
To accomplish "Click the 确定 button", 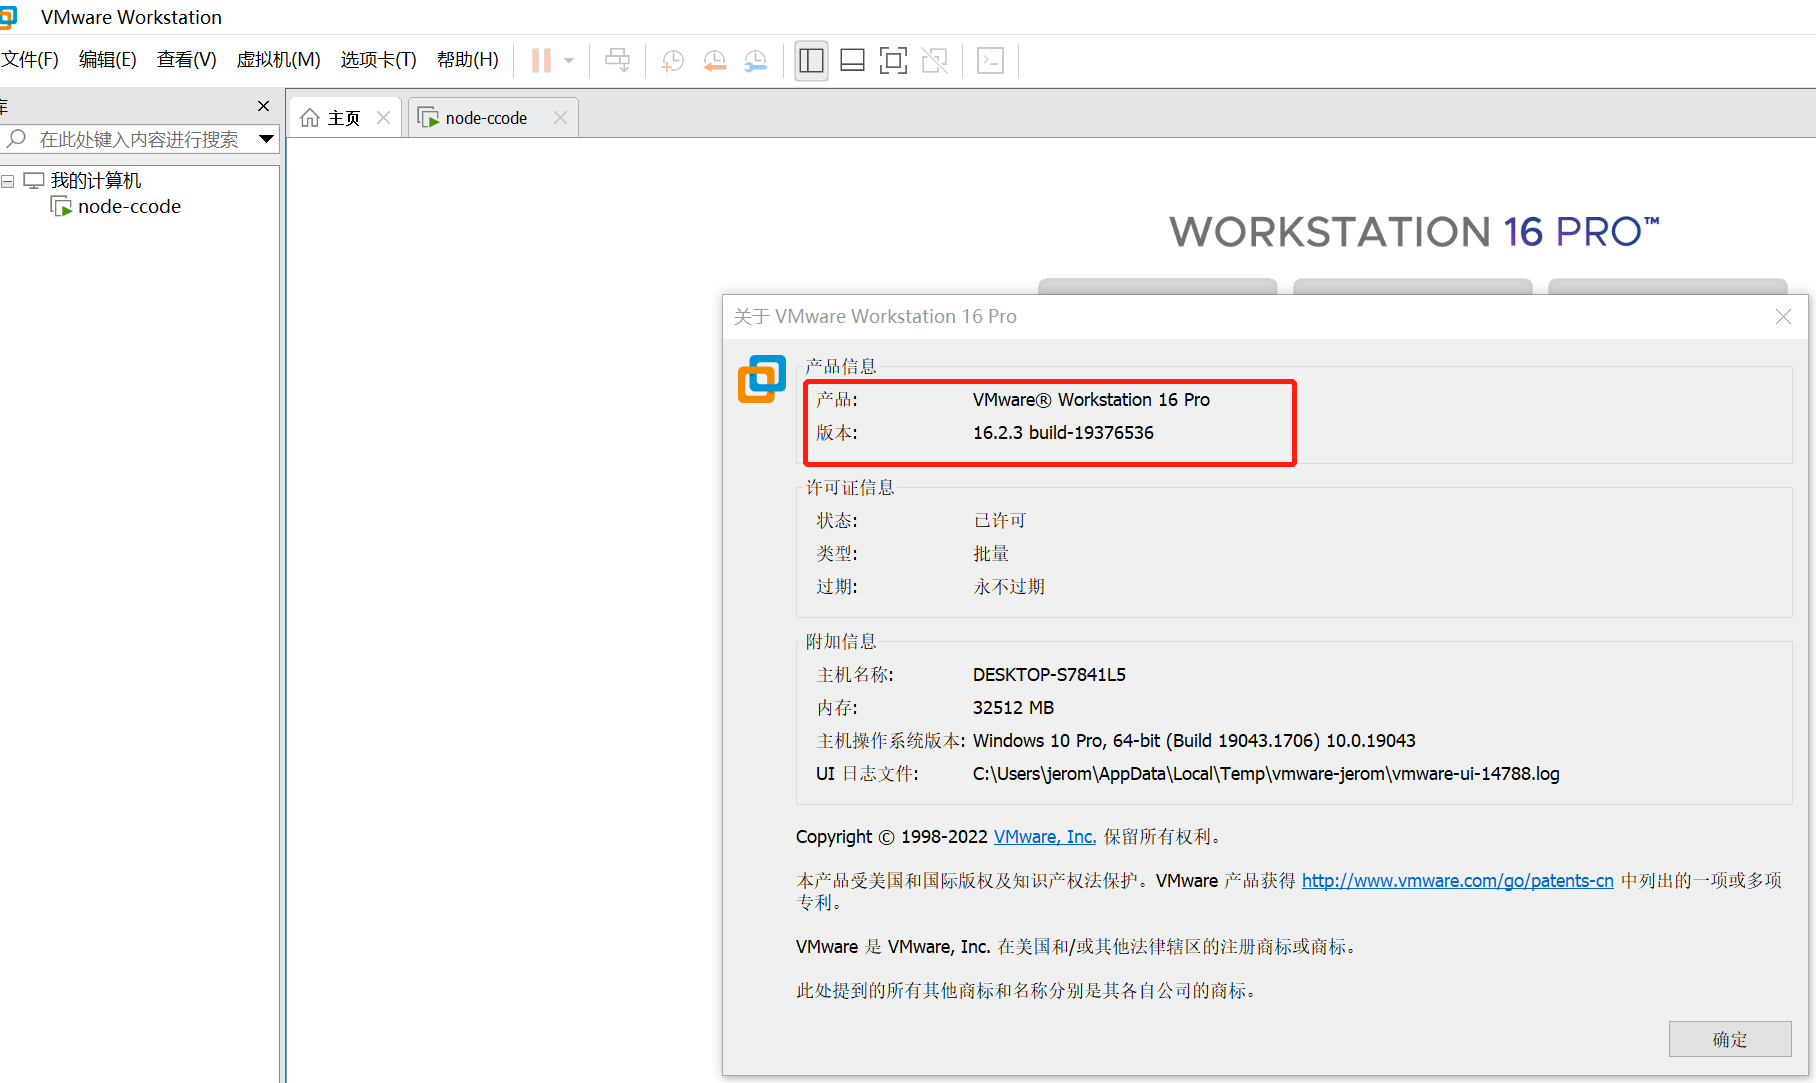I will point(1730,1039).
